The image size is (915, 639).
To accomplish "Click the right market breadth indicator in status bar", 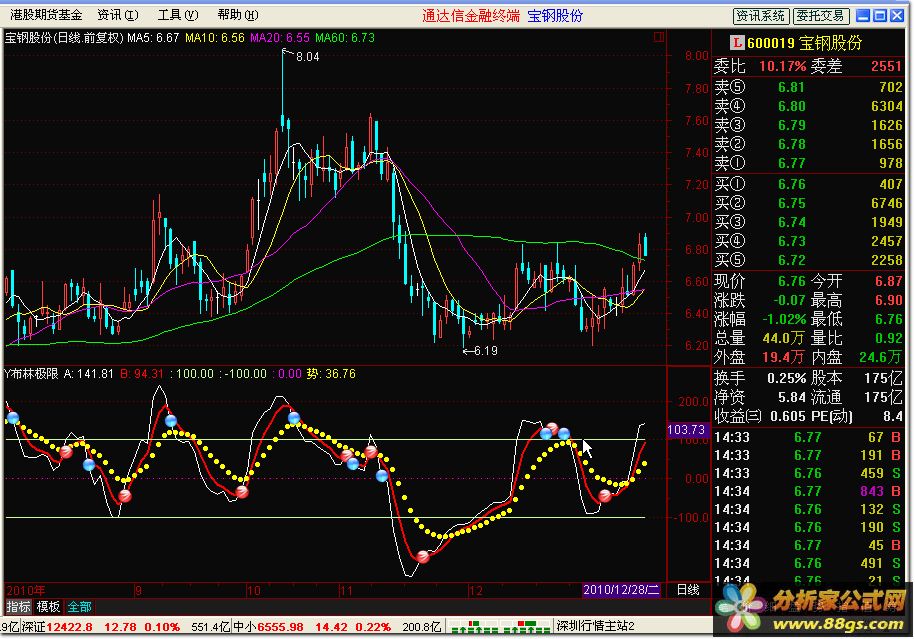I will (525, 628).
